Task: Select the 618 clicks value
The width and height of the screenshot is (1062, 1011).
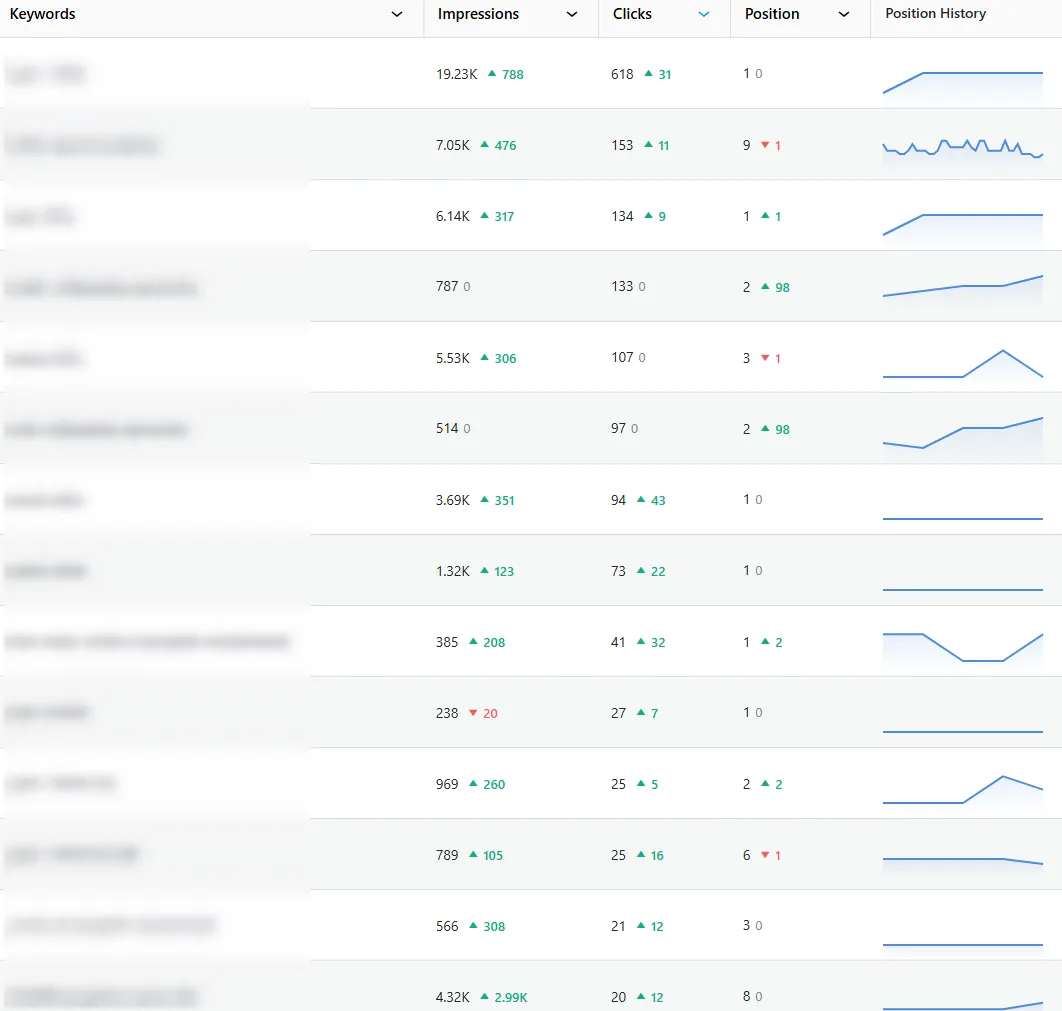Action: click(622, 74)
